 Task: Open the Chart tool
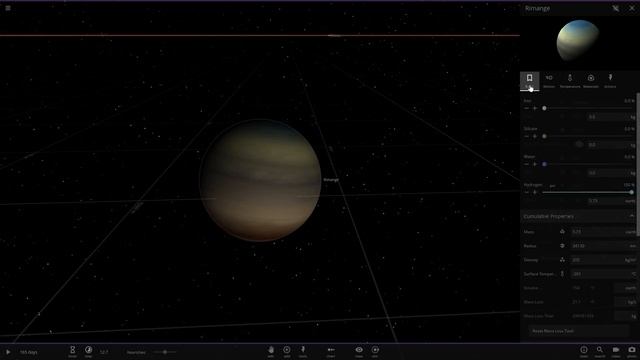(331, 351)
